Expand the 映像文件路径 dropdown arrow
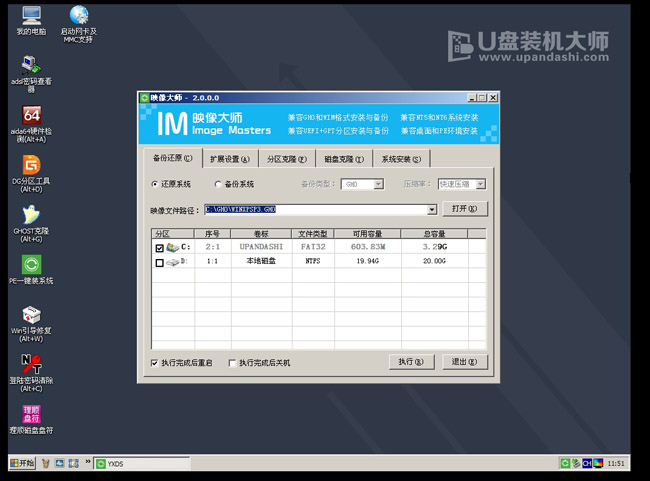650x481 pixels. tap(432, 210)
